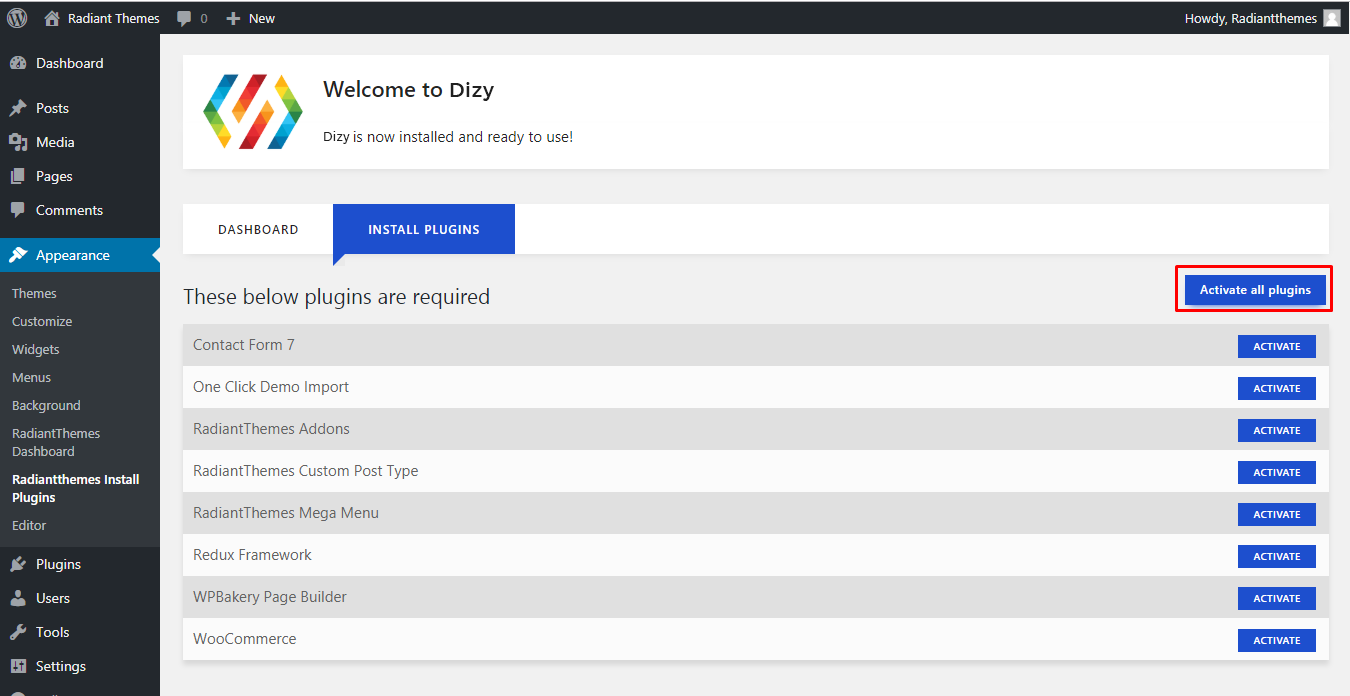
Task: Open the Tools wrench icon
Action: tap(18, 632)
